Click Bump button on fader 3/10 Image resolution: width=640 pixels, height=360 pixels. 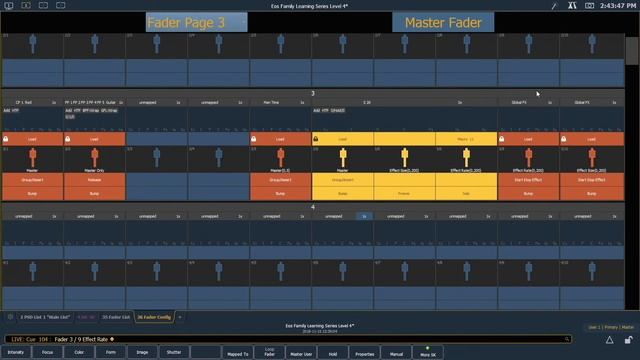[592, 193]
